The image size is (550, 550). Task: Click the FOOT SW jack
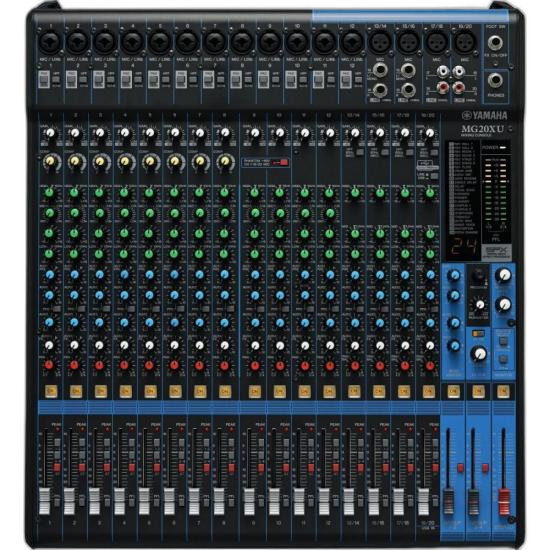pyautogui.click(x=495, y=42)
